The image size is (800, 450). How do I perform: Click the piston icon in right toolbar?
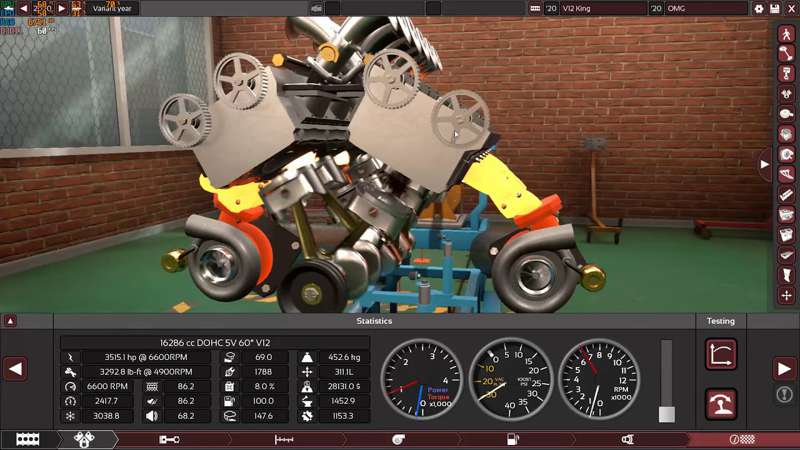tap(786, 74)
